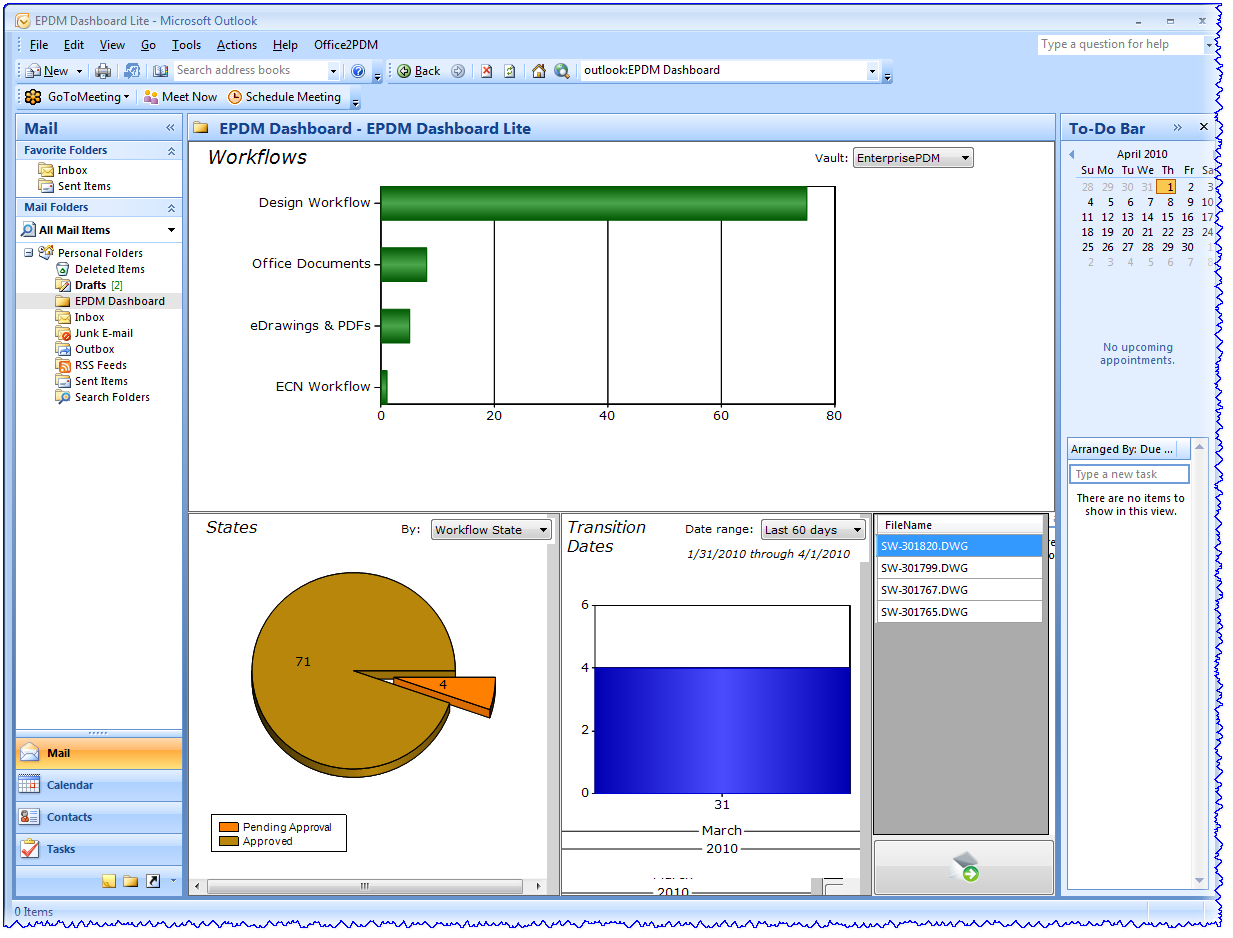Click the Design Workflow green bar

(593, 203)
